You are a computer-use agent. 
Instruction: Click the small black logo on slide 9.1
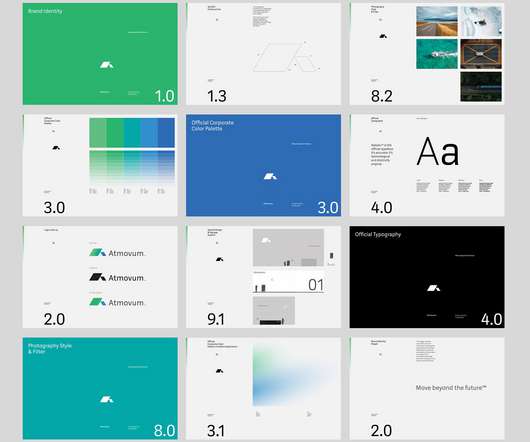(219, 259)
